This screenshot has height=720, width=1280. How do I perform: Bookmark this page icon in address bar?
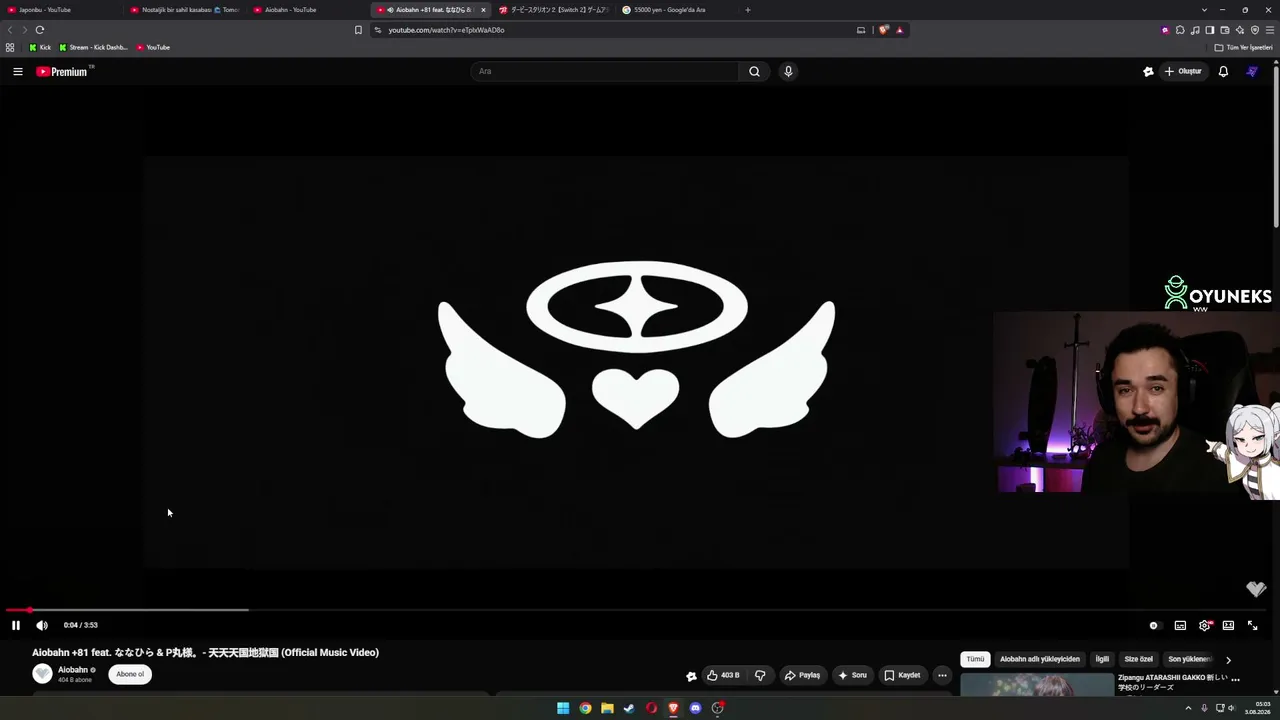pos(358,30)
